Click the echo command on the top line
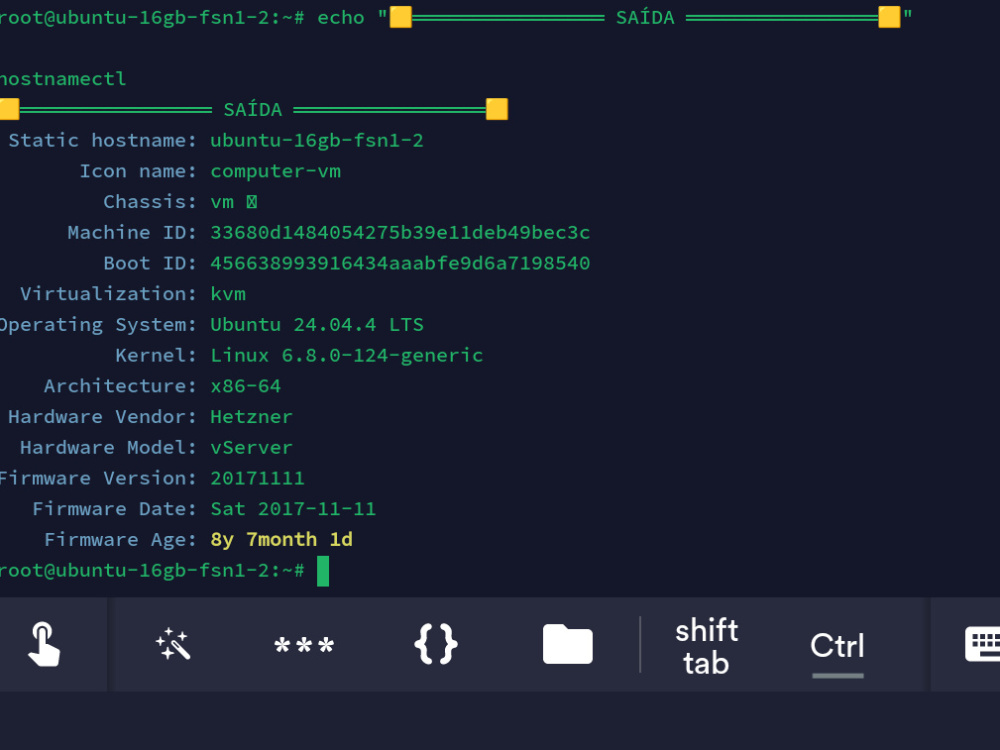Viewport: 1000px width, 750px height. (341, 17)
